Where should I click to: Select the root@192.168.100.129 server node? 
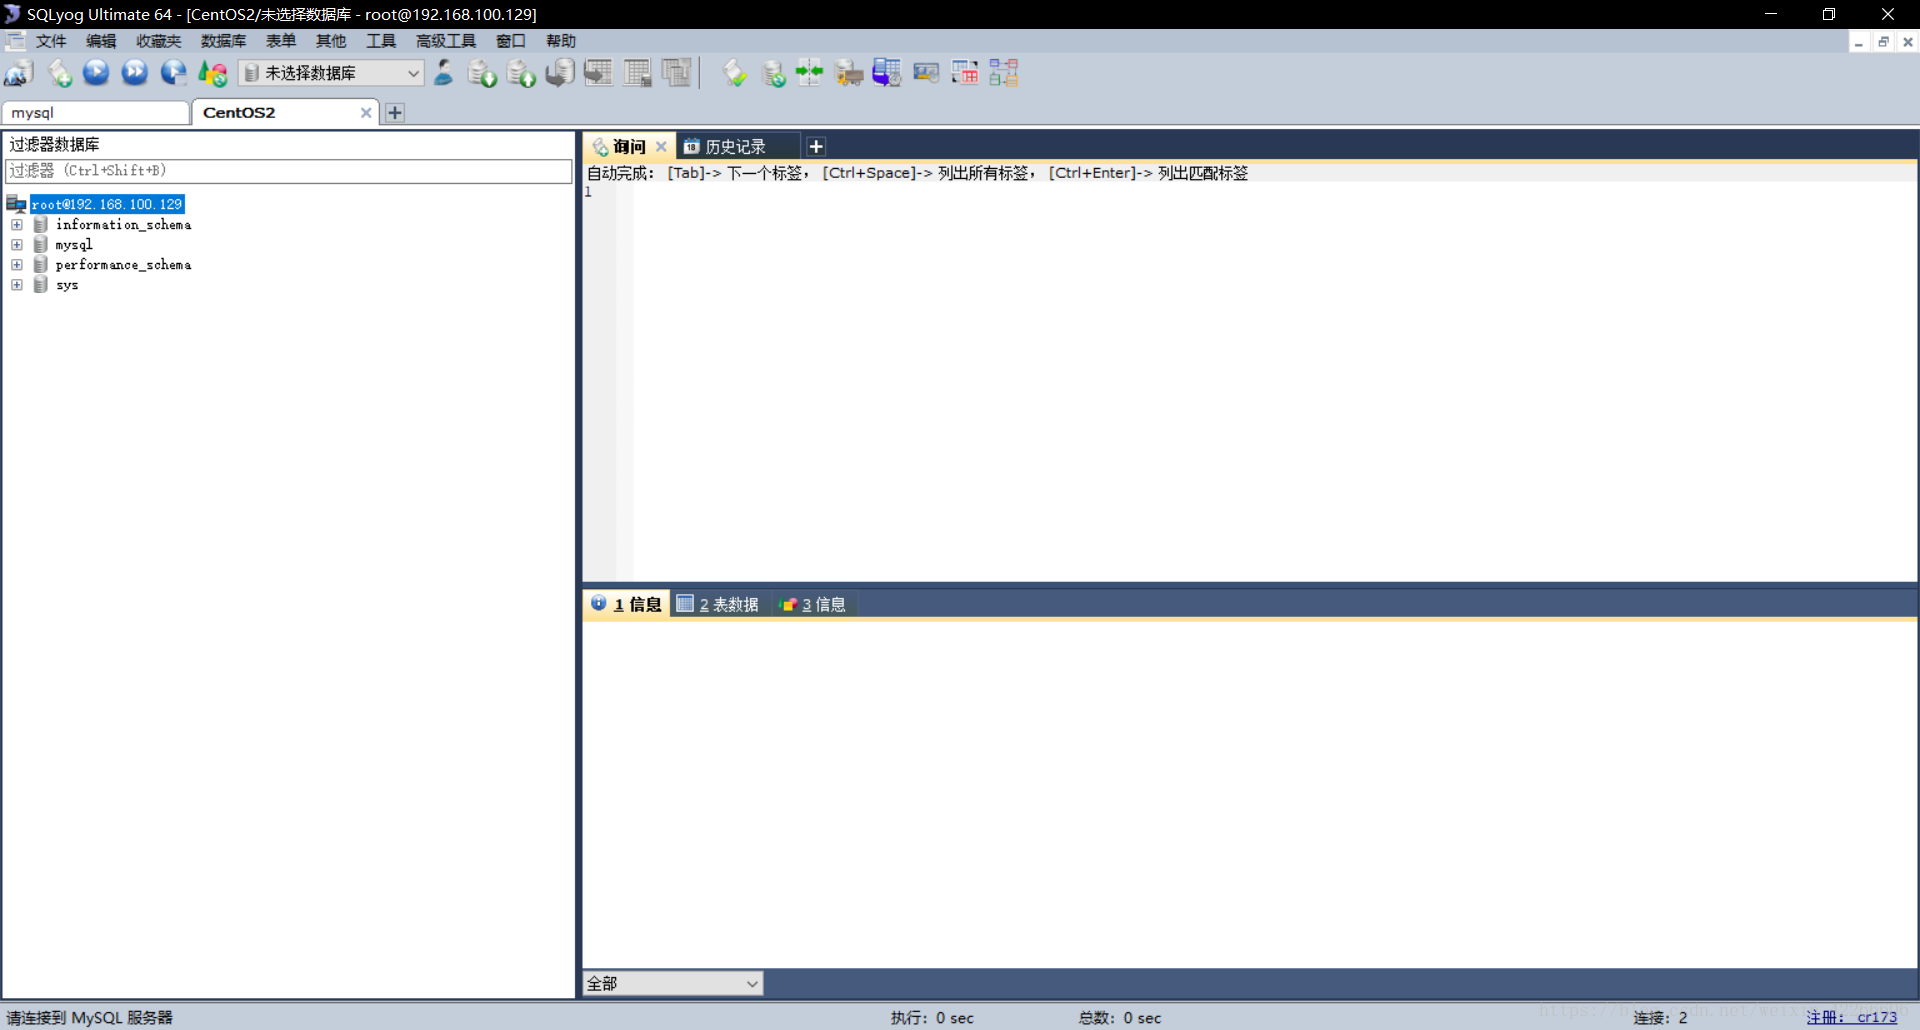[107, 204]
